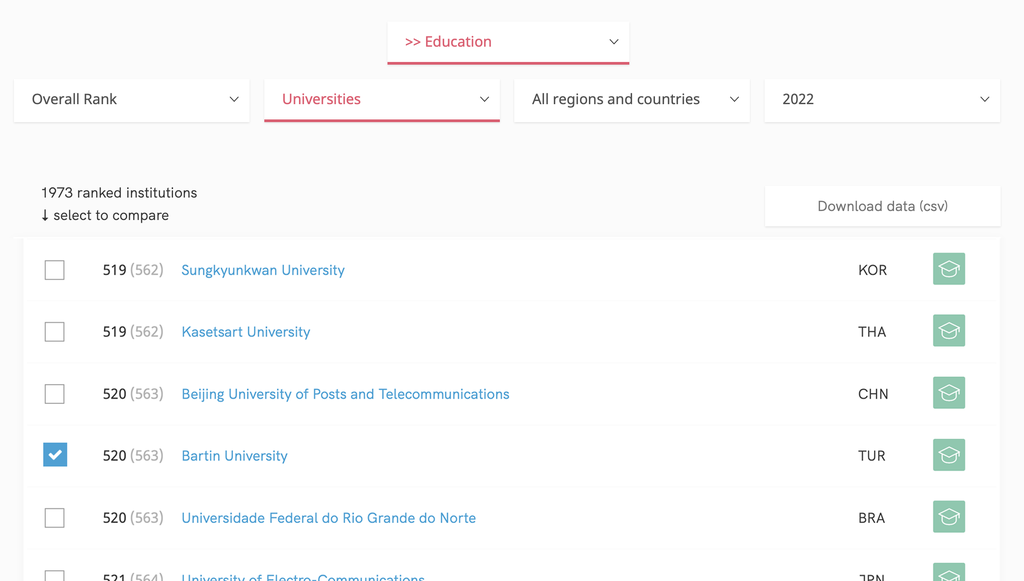Click rank 520 (563) of Rio Grande do Norte
Screen dimensions: 1024x581
(x=133, y=518)
